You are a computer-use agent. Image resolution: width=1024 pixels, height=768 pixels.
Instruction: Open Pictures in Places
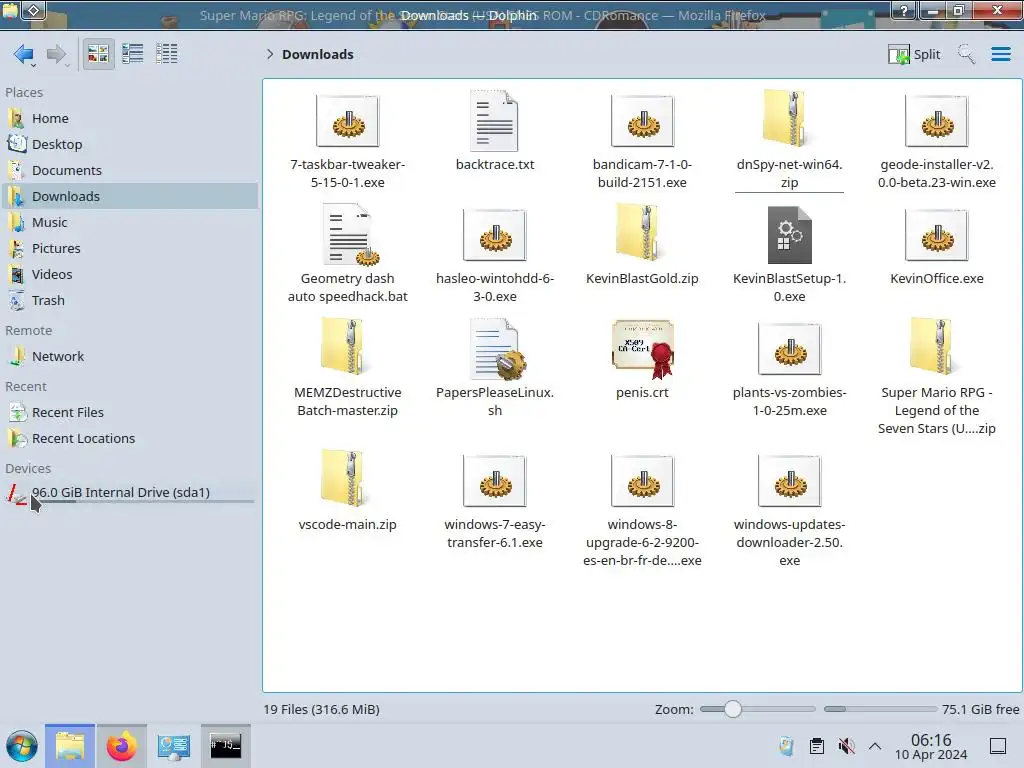click(131, 249)
